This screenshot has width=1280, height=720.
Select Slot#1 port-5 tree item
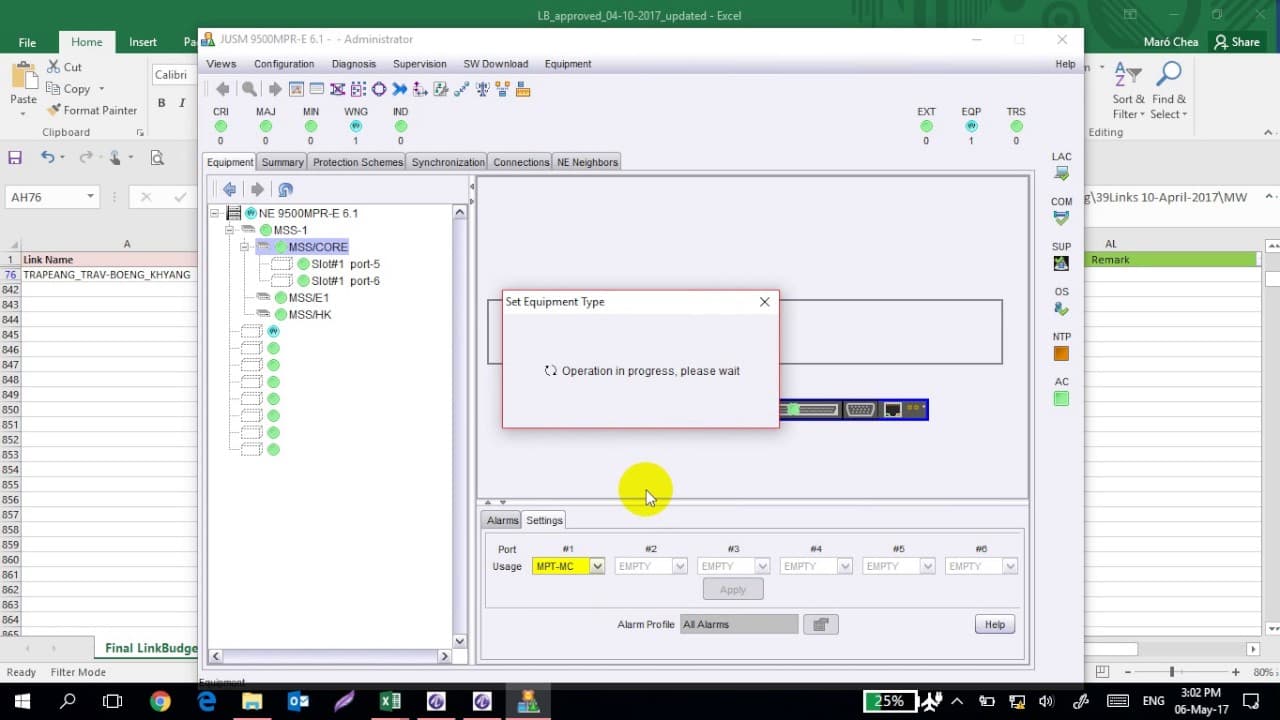pyautogui.click(x=345, y=264)
